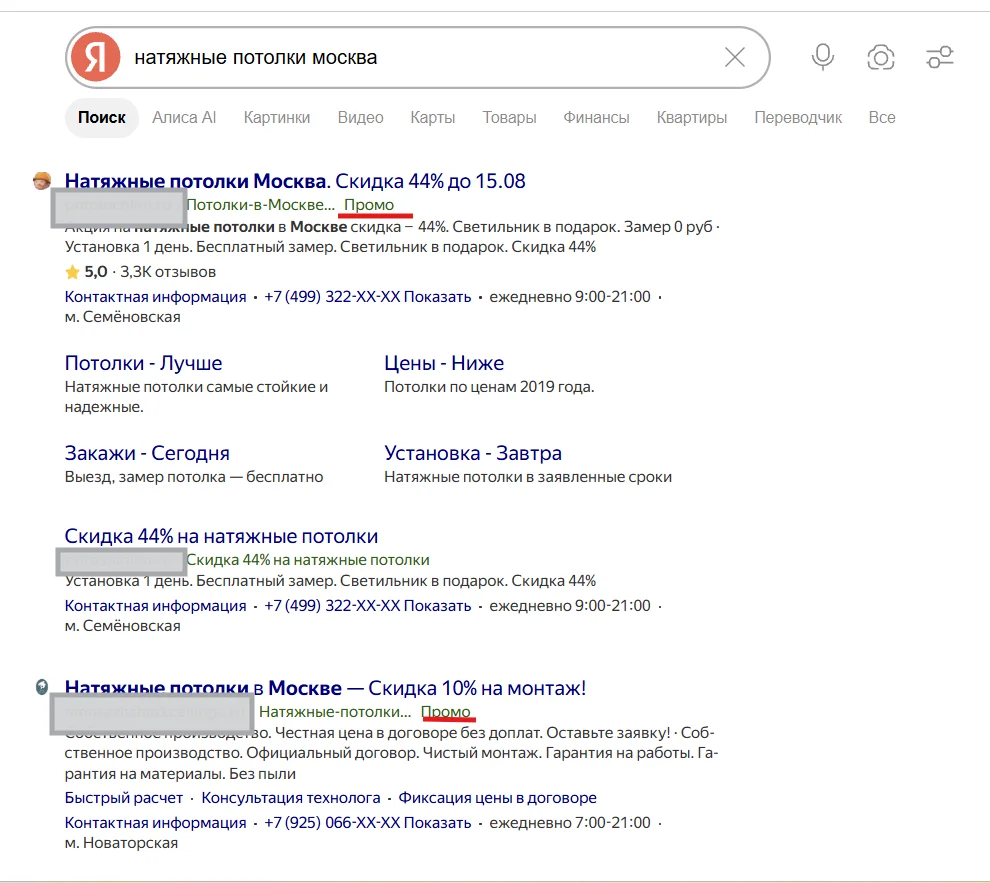Open 'Закажи - Сегодня' sitelink

pyautogui.click(x=147, y=453)
